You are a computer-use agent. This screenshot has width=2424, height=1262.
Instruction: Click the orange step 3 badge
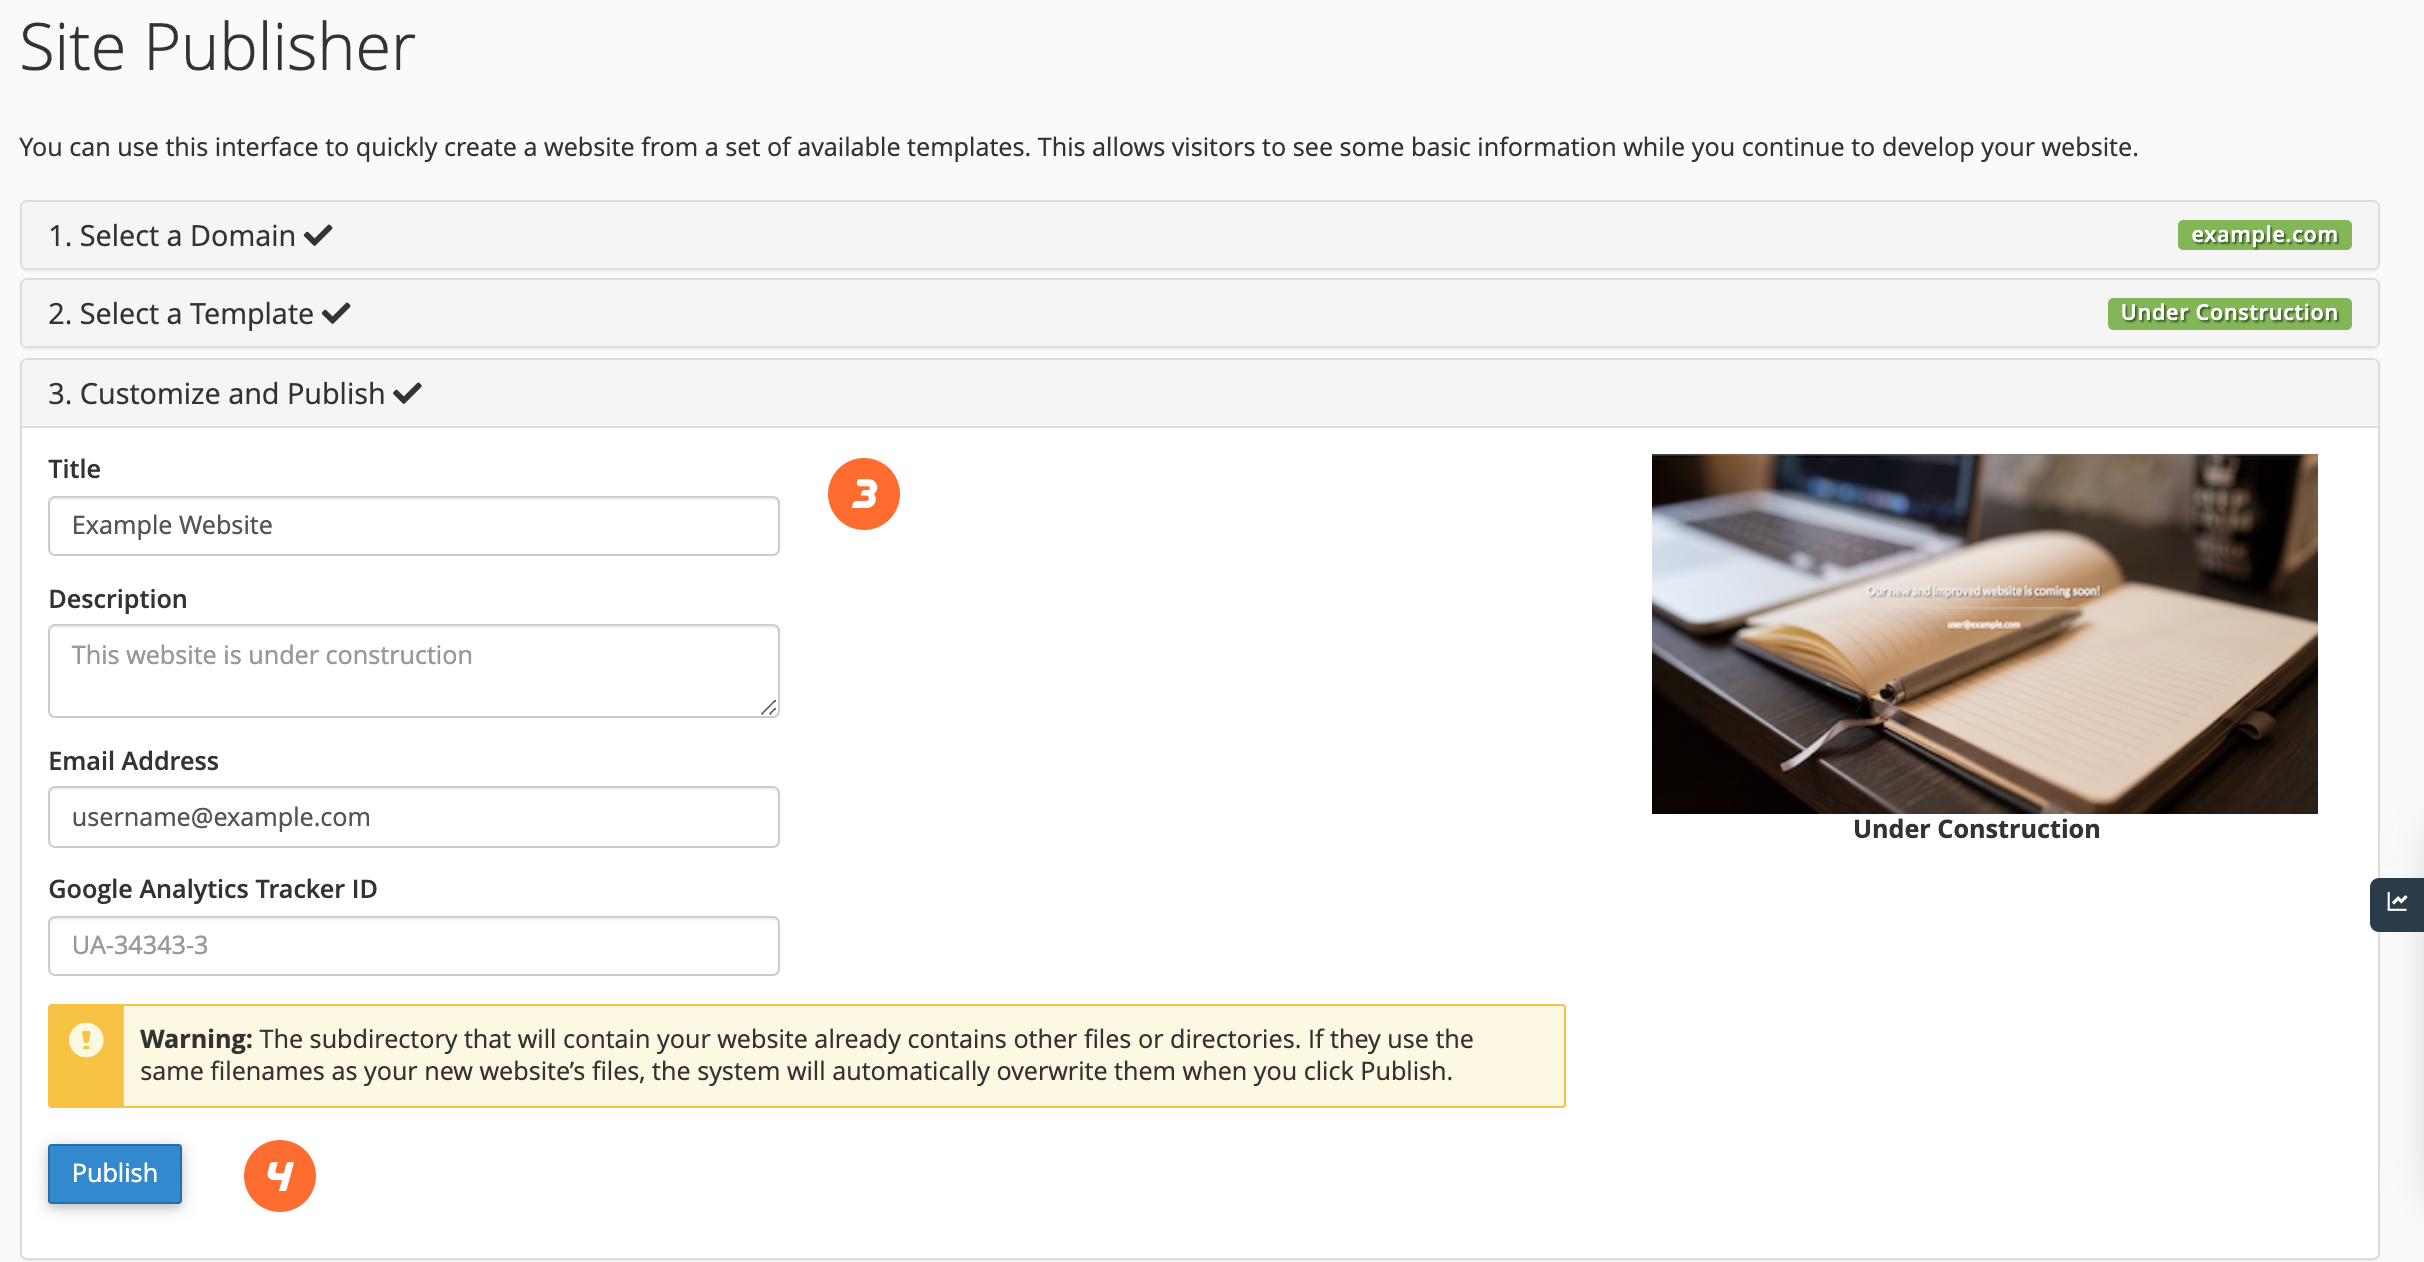pyautogui.click(x=864, y=494)
